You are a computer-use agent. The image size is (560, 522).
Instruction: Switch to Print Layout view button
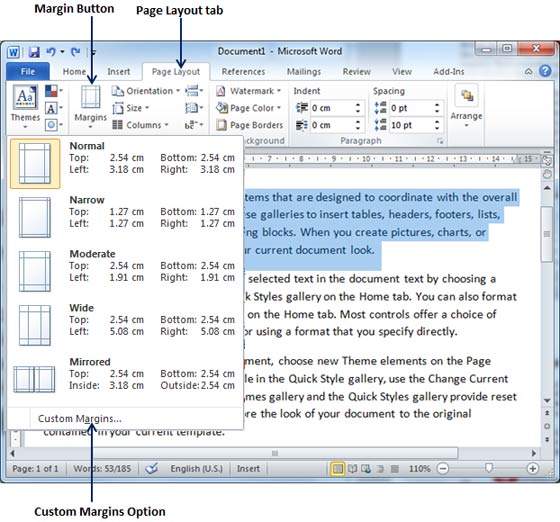point(337,468)
